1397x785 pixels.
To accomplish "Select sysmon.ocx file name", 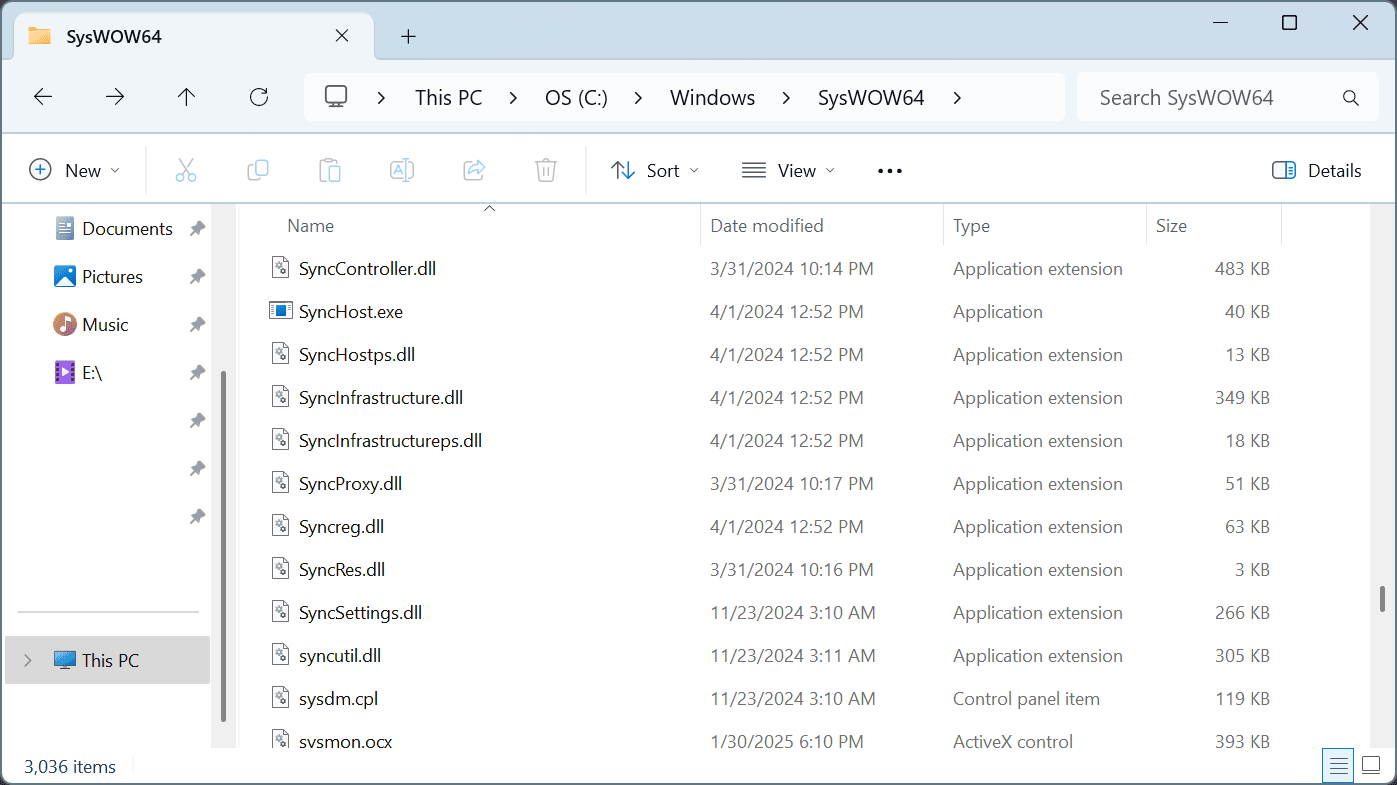I will 345,741.
